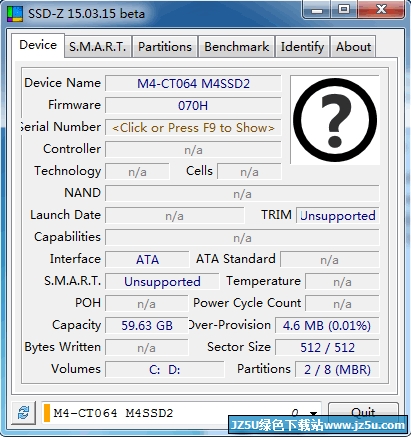411x437 pixels.
Task: Click the Sector Size value 512 / 512
Action: (x=327, y=347)
